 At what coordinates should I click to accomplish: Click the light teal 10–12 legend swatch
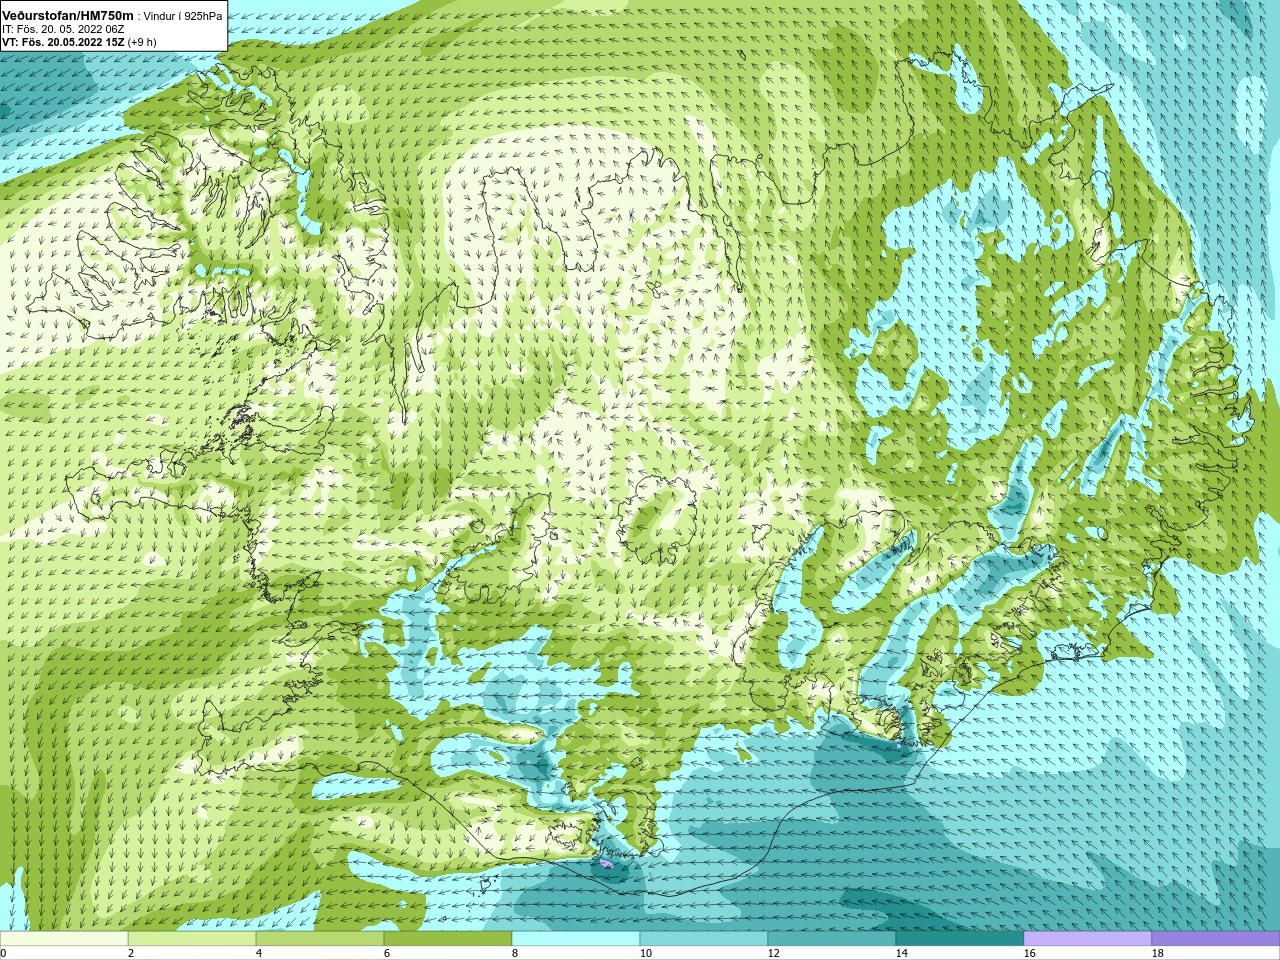(x=704, y=939)
